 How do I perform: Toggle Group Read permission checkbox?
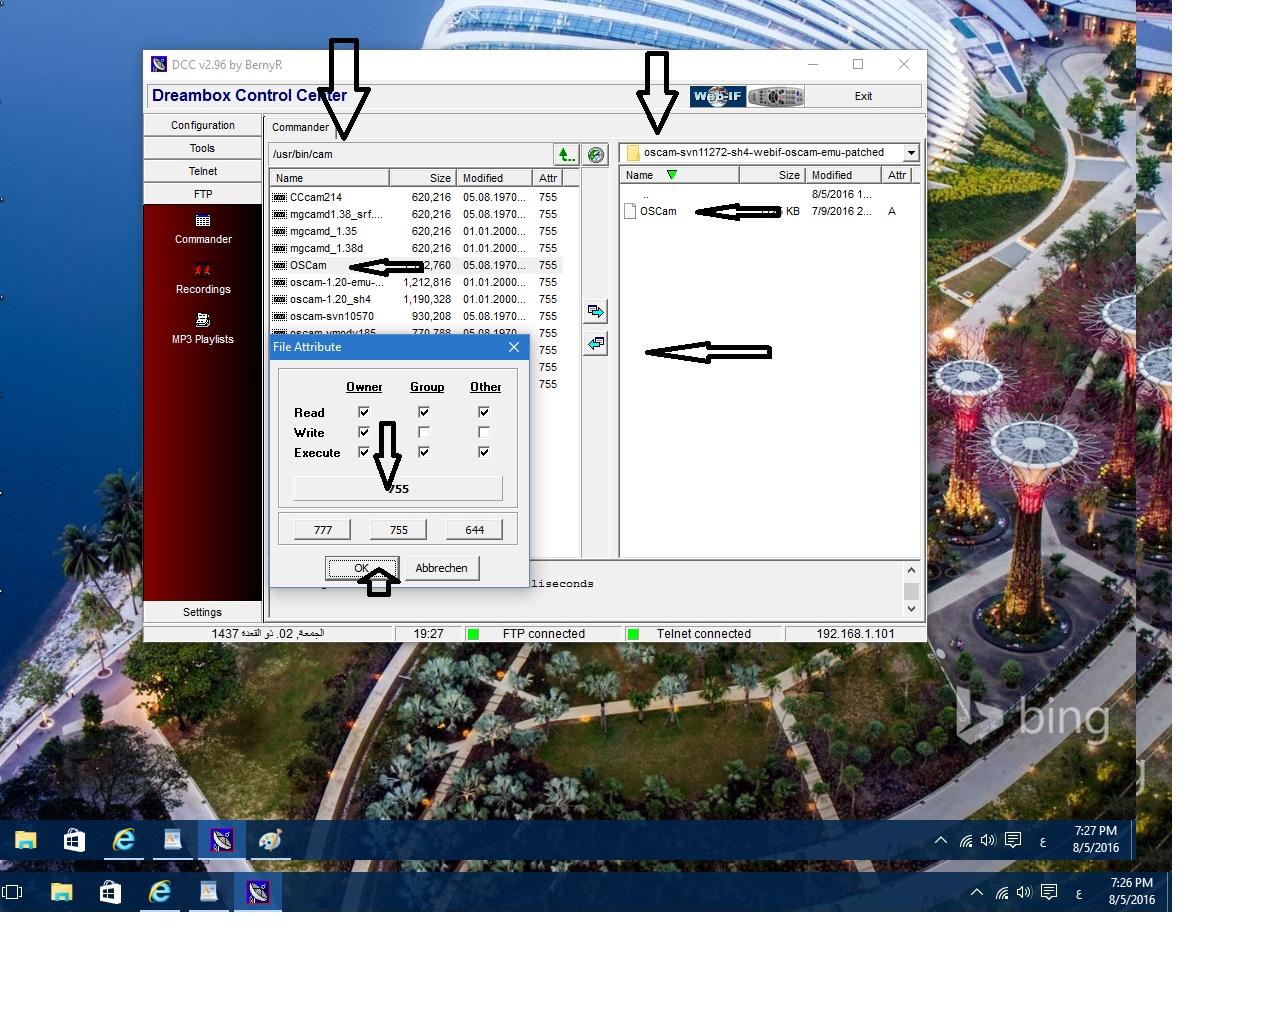pos(424,412)
